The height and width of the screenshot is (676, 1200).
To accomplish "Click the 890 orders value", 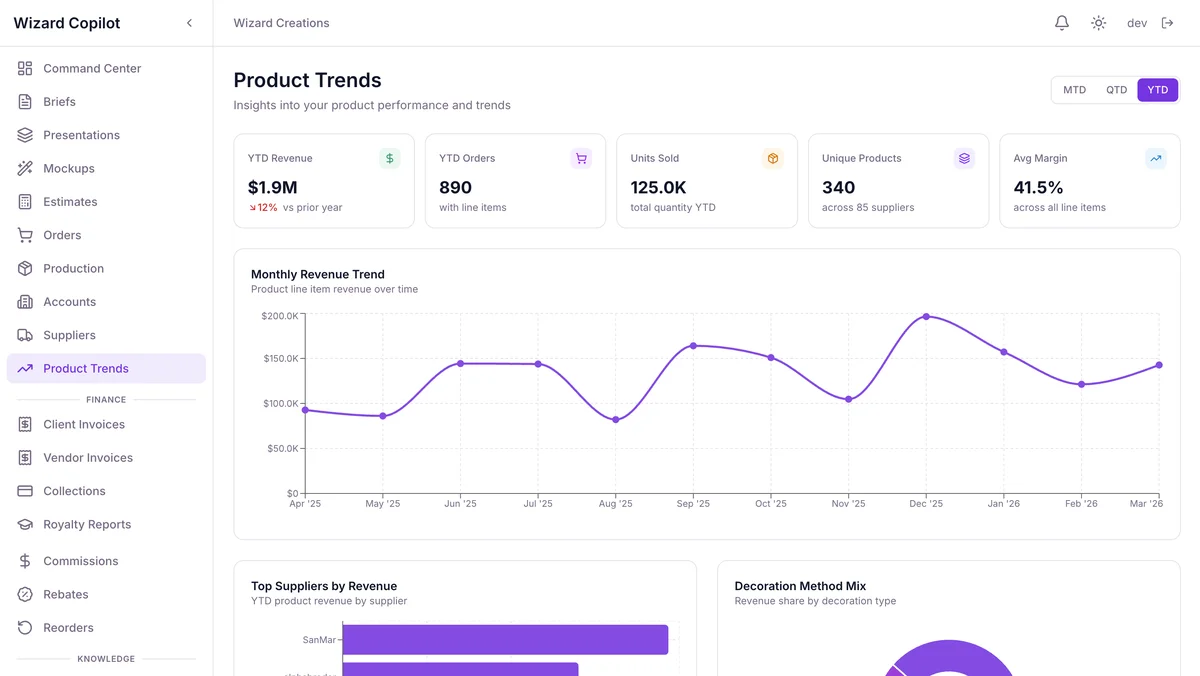I will pos(456,187).
